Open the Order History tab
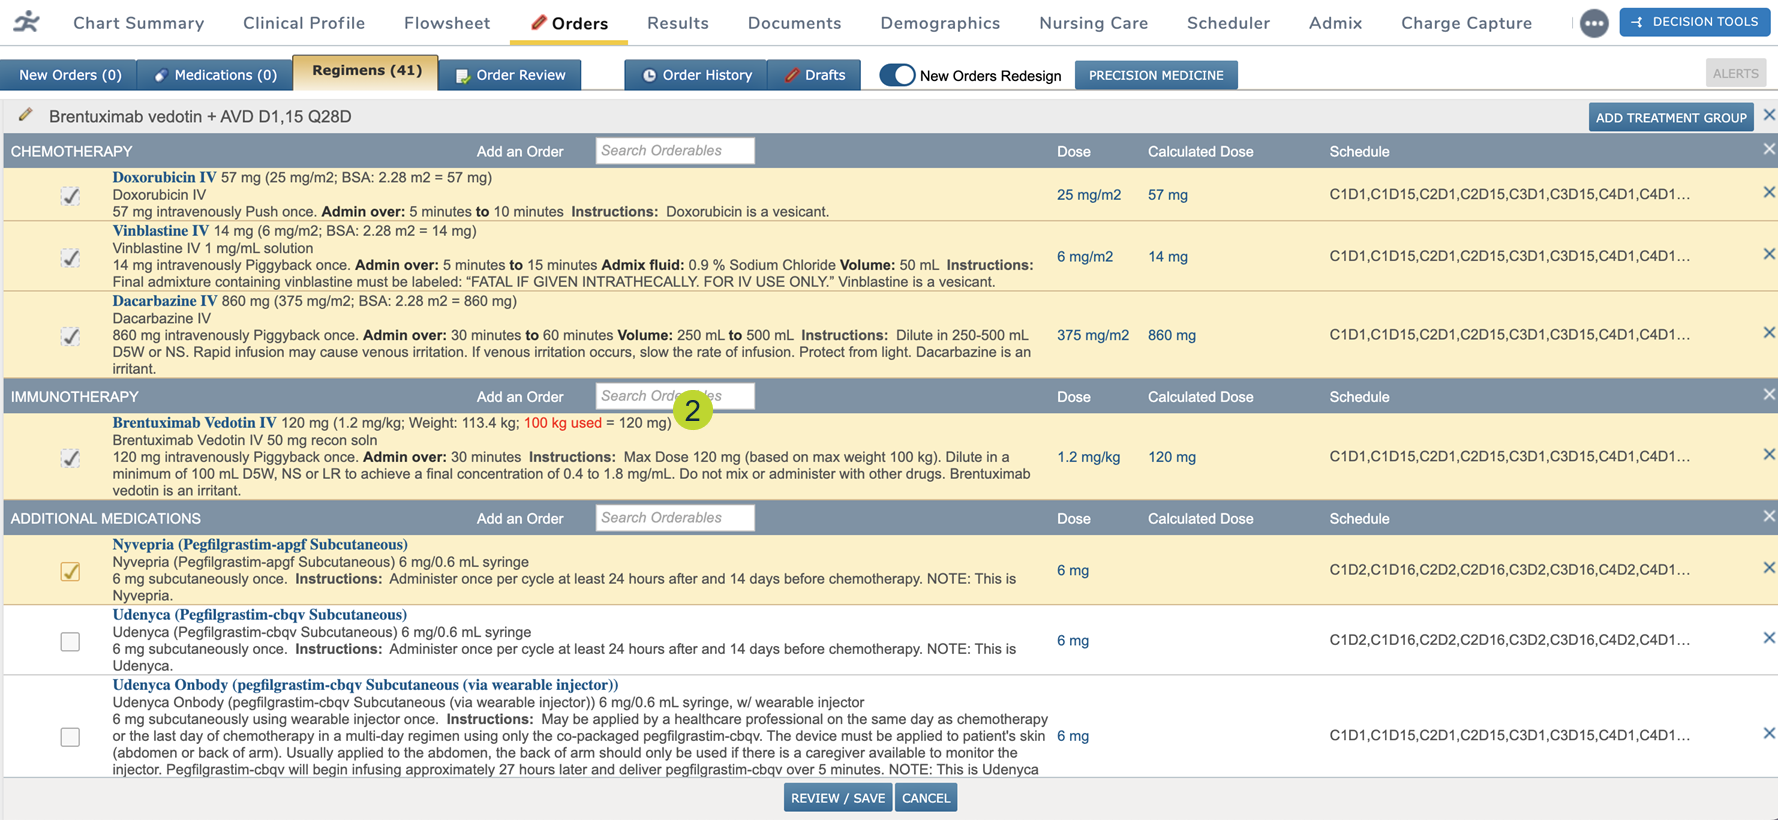 pos(696,75)
